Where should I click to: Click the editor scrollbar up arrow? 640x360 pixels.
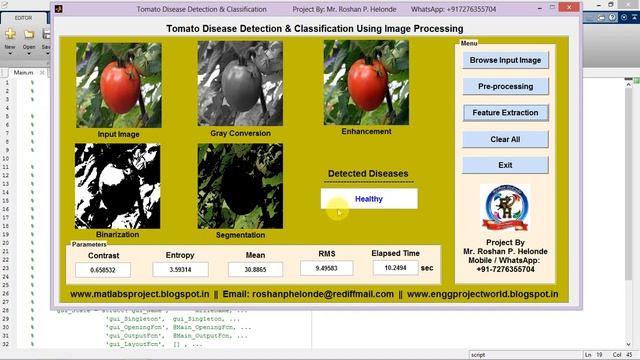coord(629,84)
